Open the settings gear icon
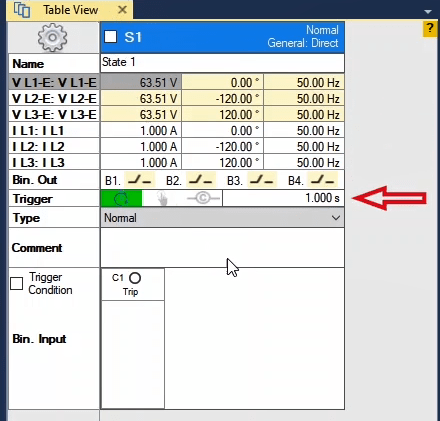Screen dimensions: 440x421 52,38
